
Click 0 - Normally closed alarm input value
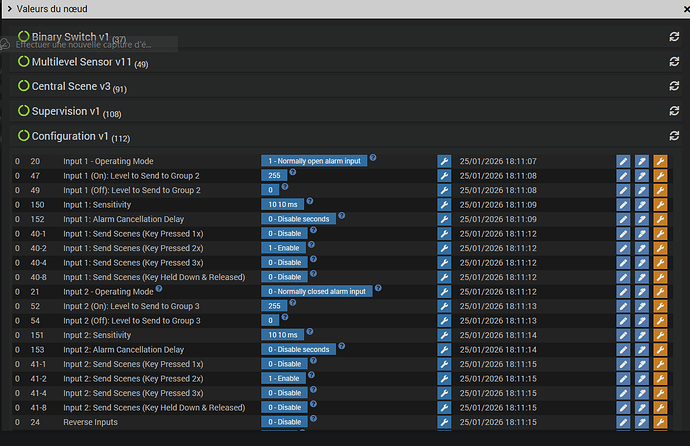coord(316,291)
